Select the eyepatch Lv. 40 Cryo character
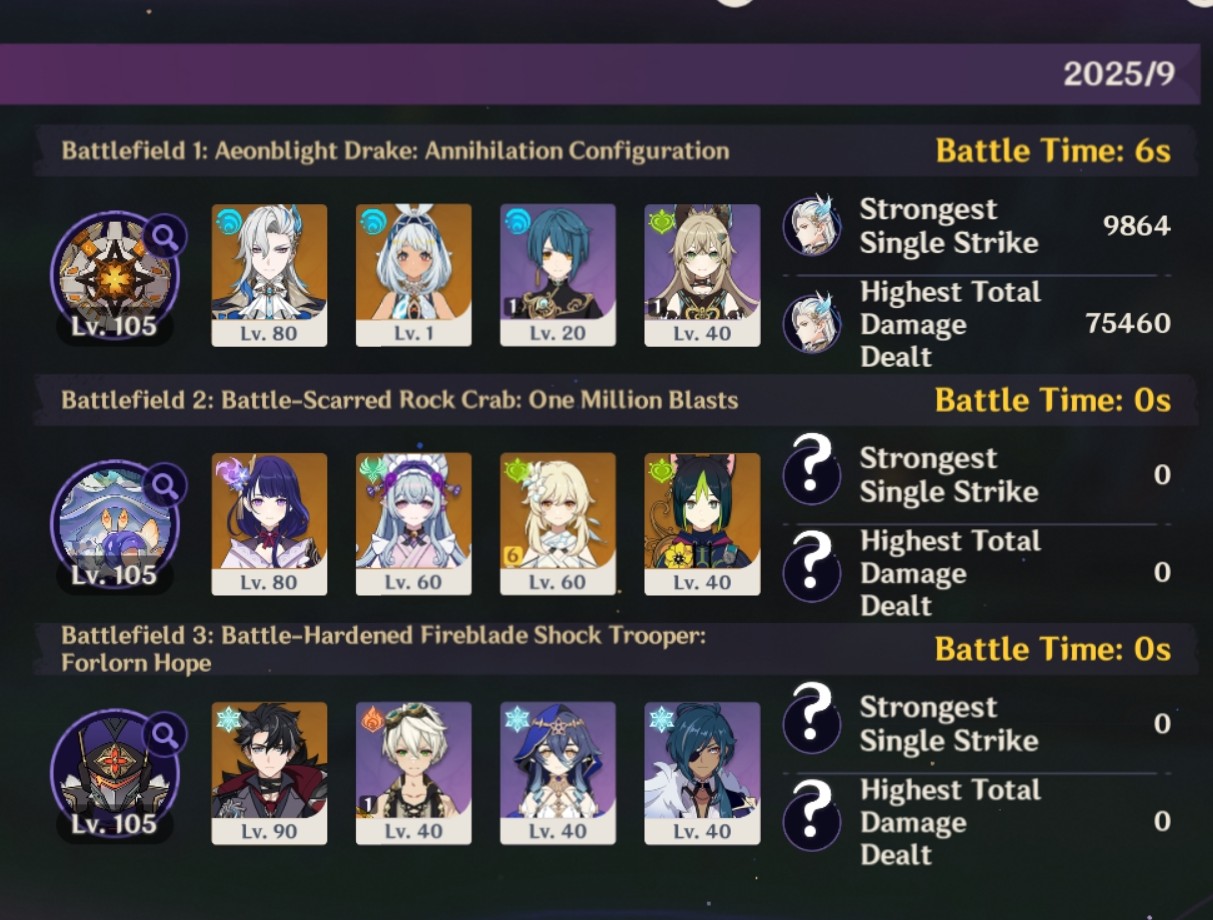This screenshot has width=1213, height=920. tap(702, 773)
